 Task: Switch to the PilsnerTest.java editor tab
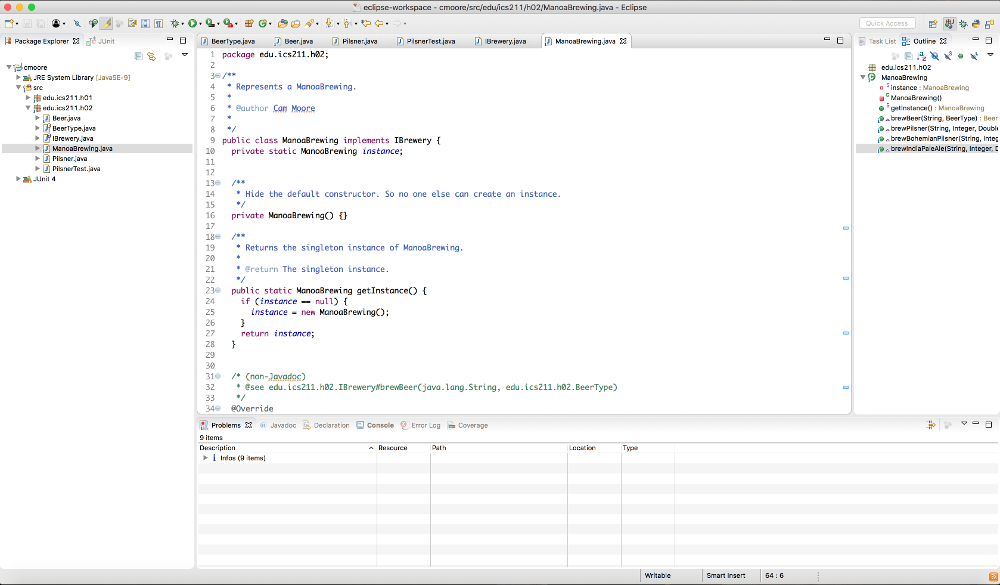[431, 41]
